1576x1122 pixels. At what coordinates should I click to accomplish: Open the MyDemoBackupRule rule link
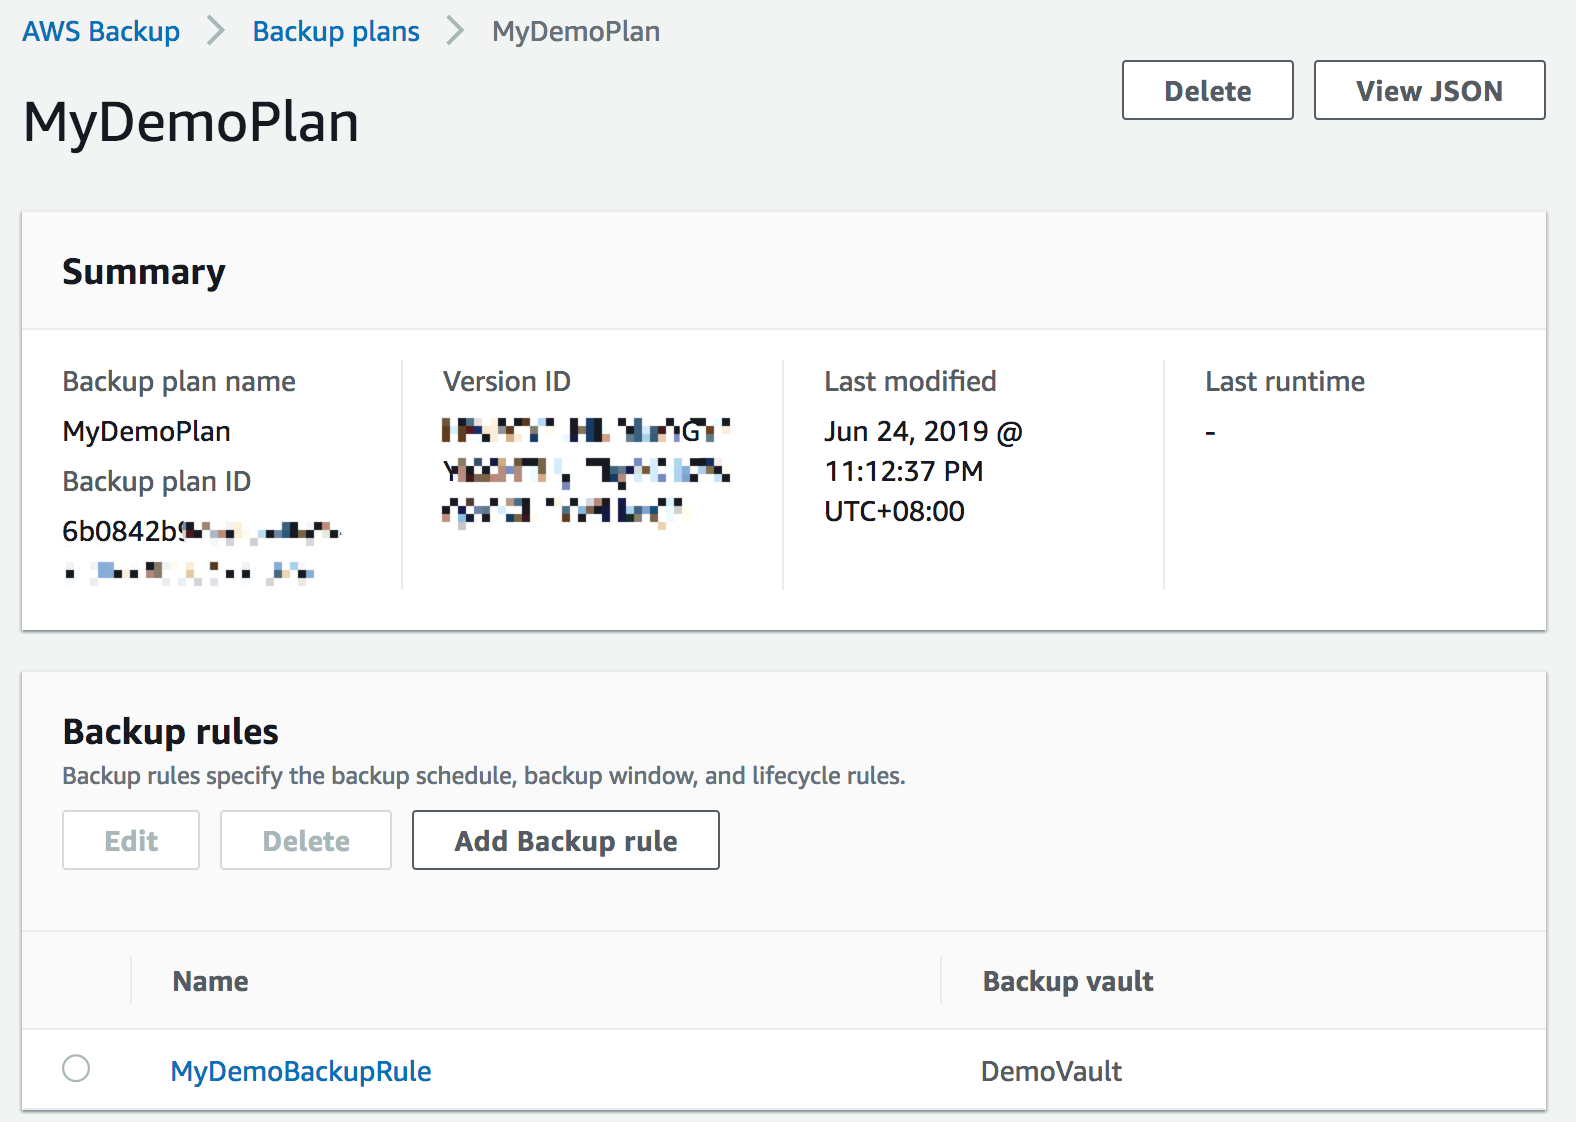[x=301, y=1071]
